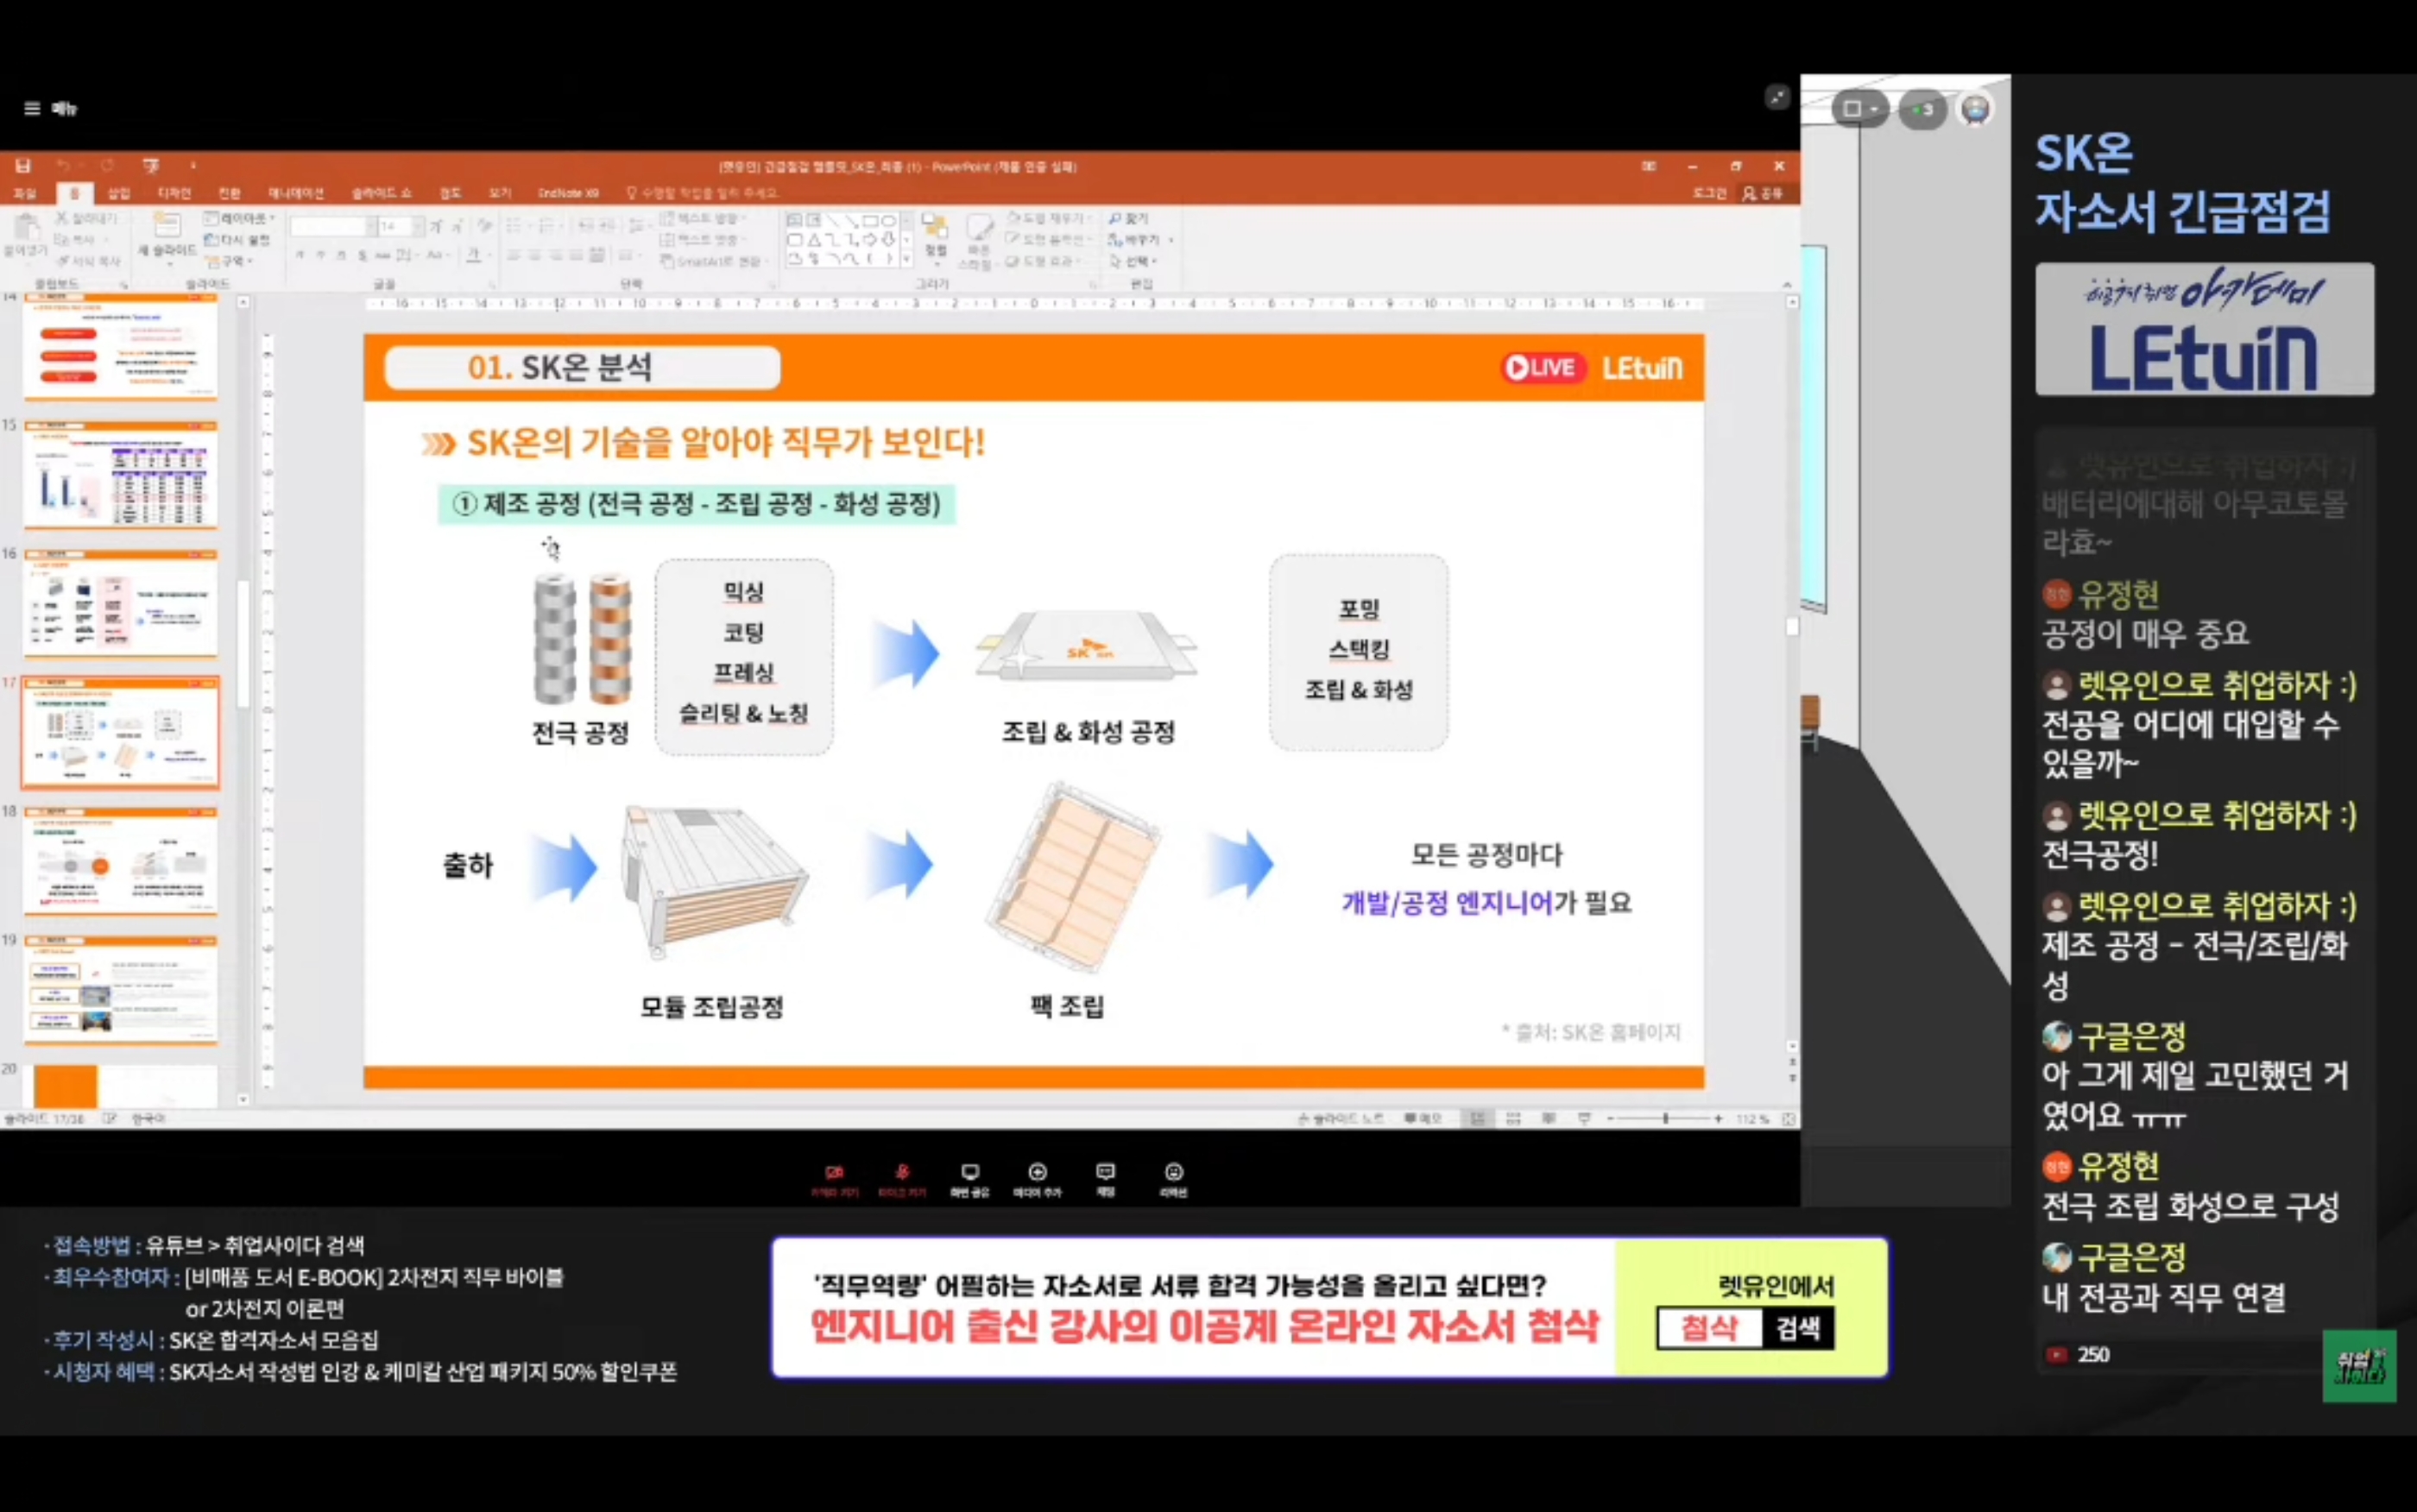Click the PowerPoint Save icon in quick access toolbar
2417x1512 pixels.
[x=23, y=165]
